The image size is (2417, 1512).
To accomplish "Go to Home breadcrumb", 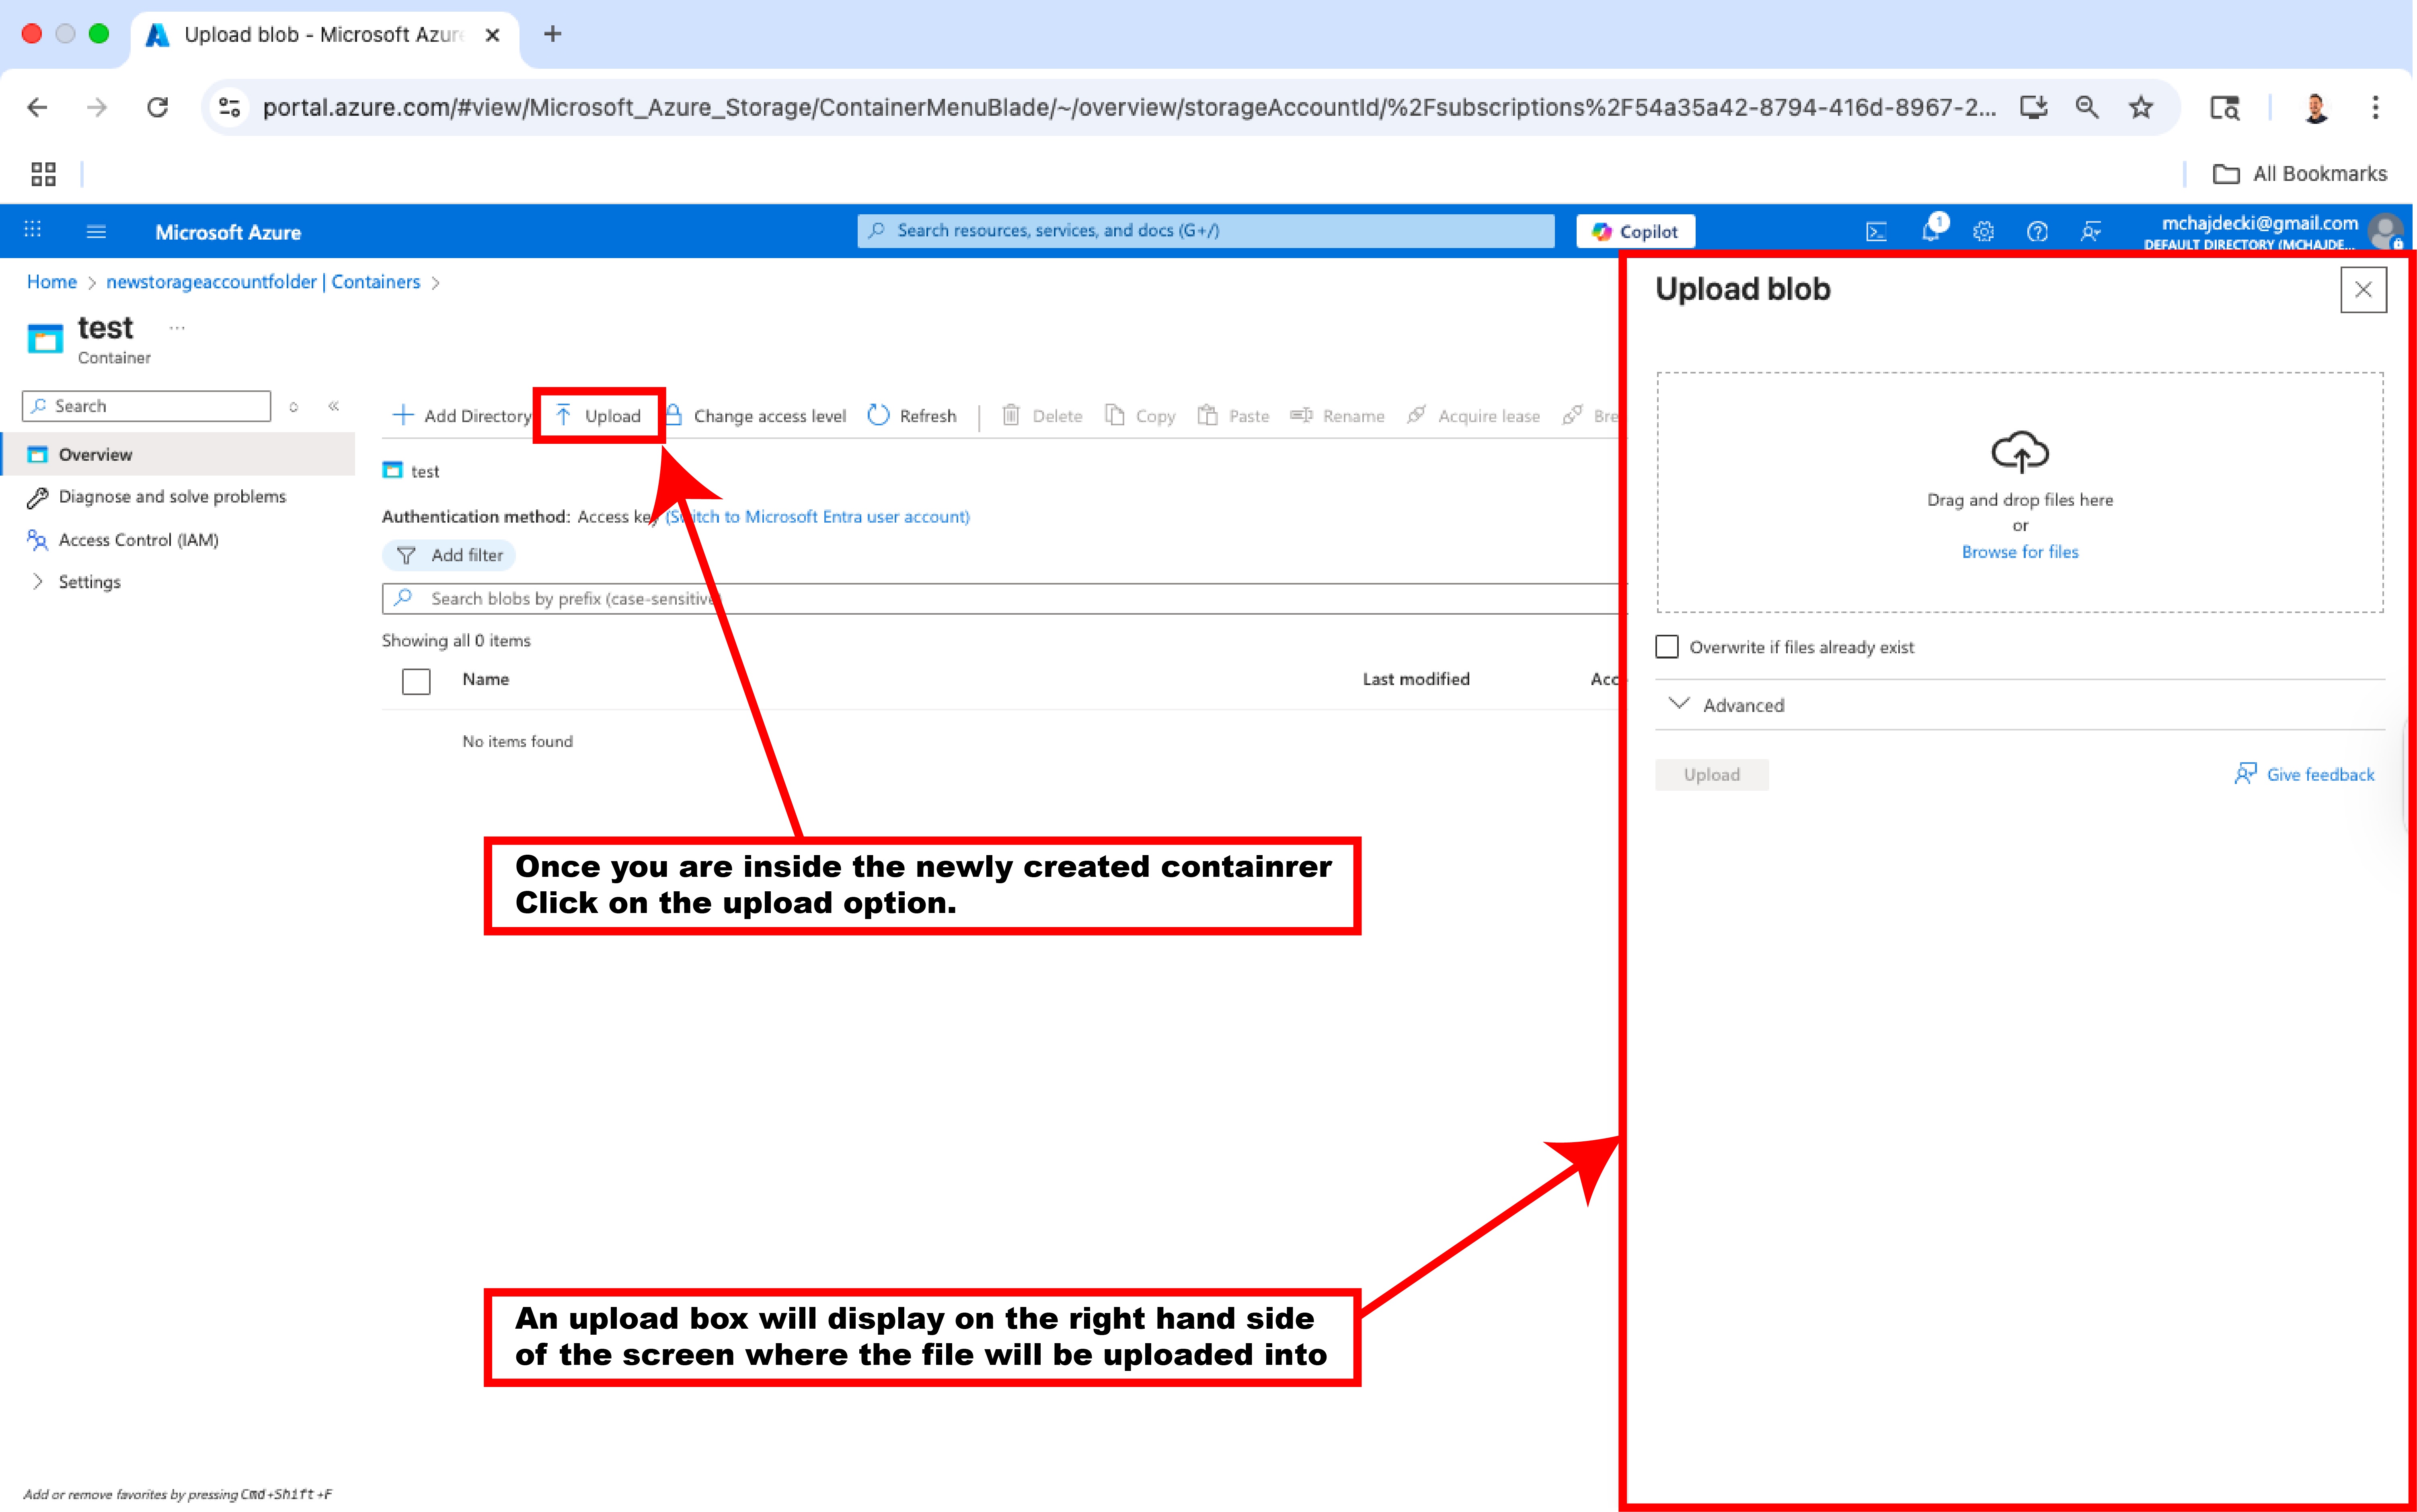I will (x=52, y=282).
